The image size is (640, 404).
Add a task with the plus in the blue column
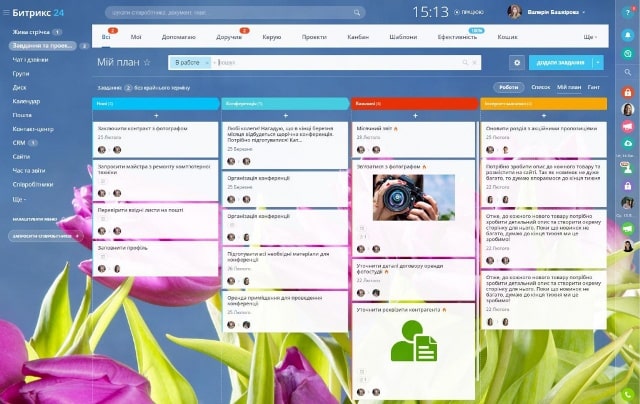(156, 116)
